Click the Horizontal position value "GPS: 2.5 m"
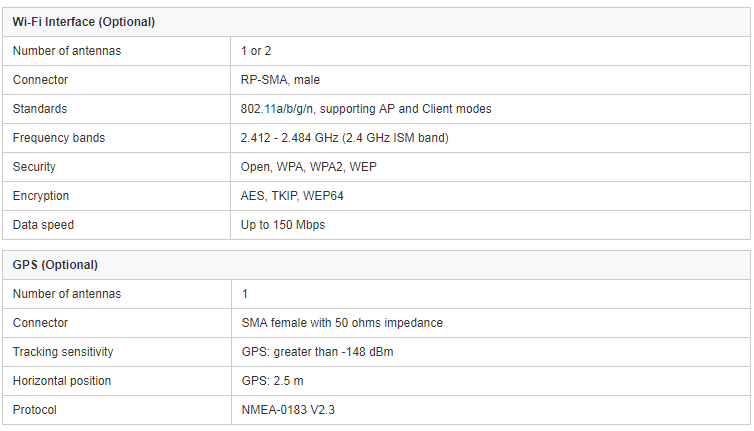754x431 pixels. tap(272, 381)
